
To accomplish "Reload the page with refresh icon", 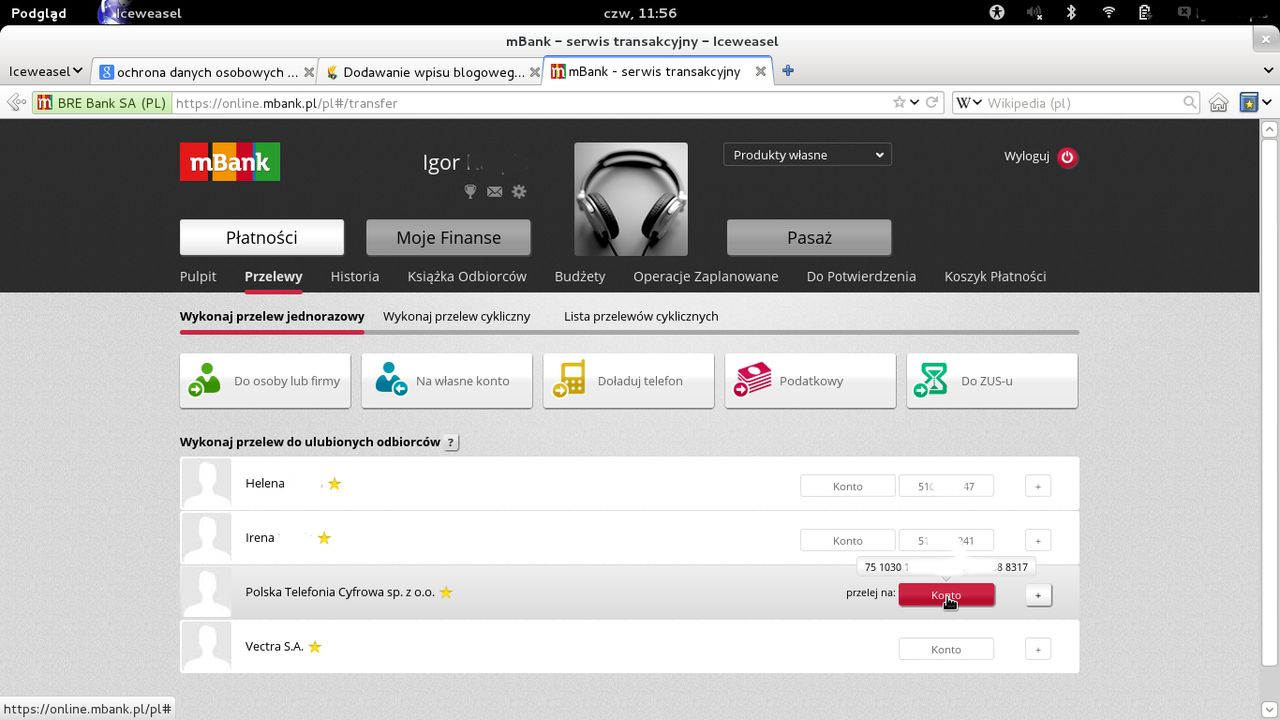I will coord(932,102).
